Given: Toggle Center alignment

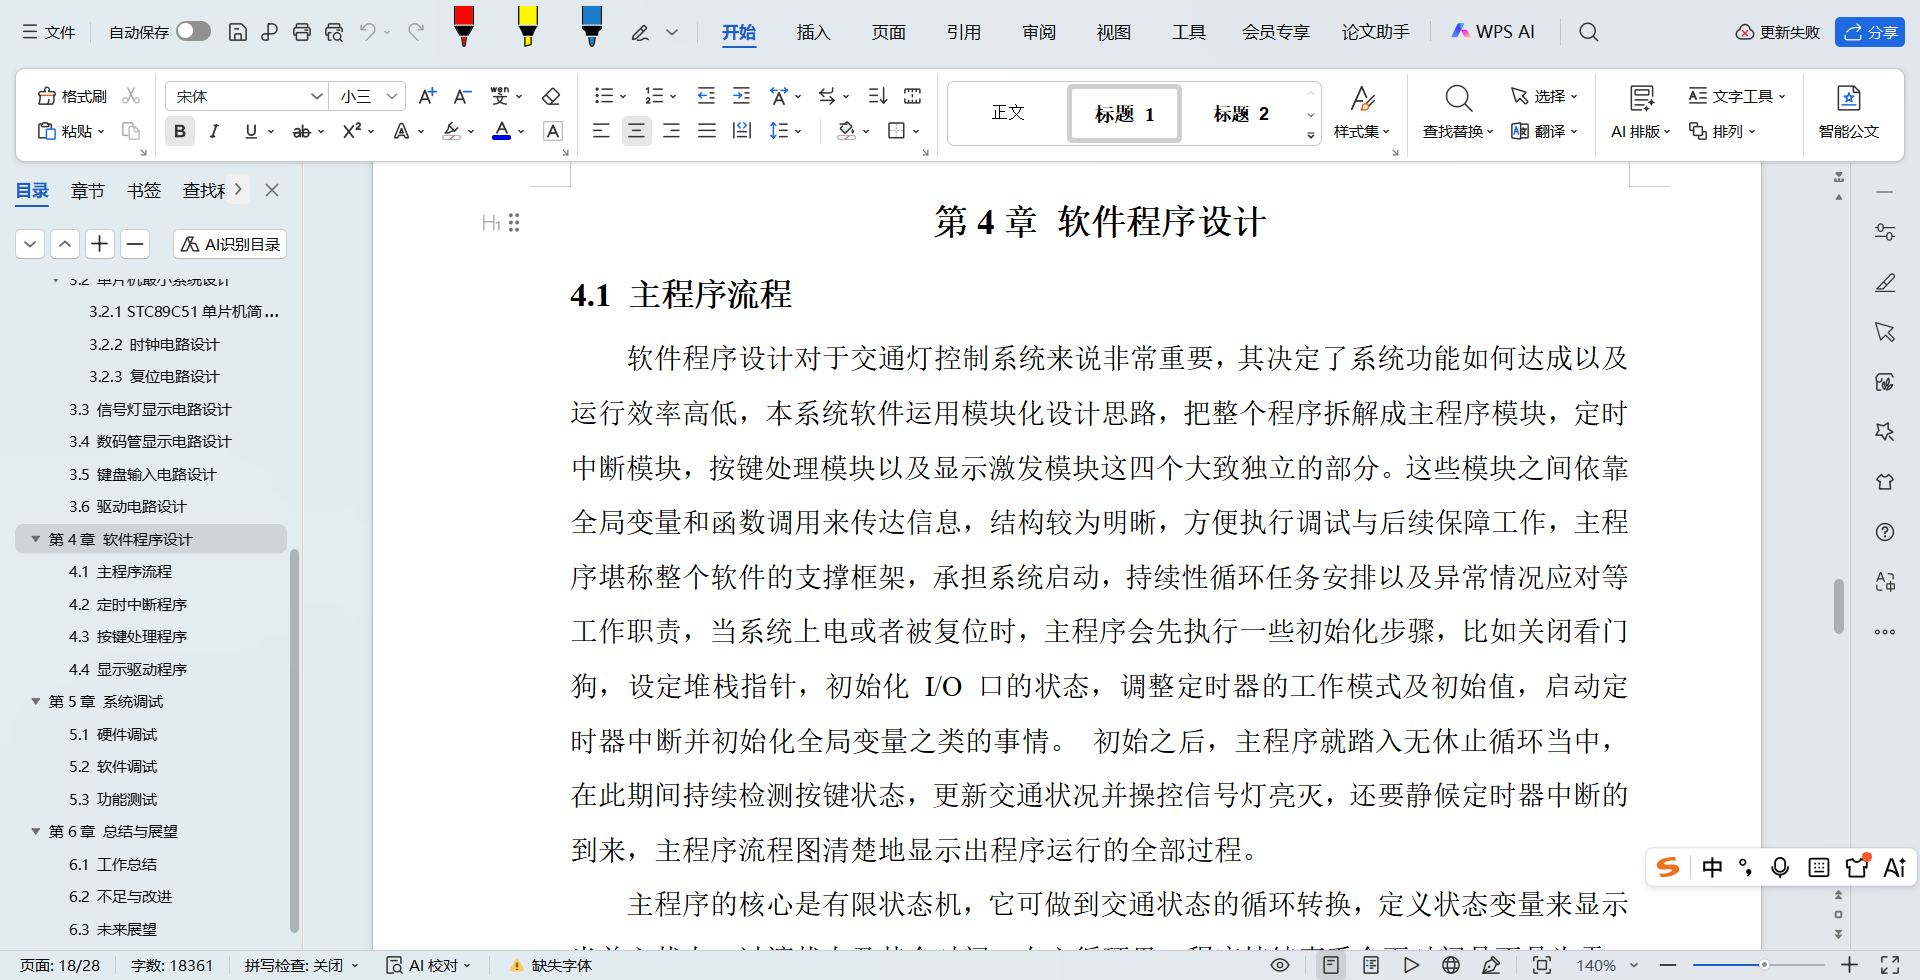Looking at the screenshot, I should pos(636,131).
